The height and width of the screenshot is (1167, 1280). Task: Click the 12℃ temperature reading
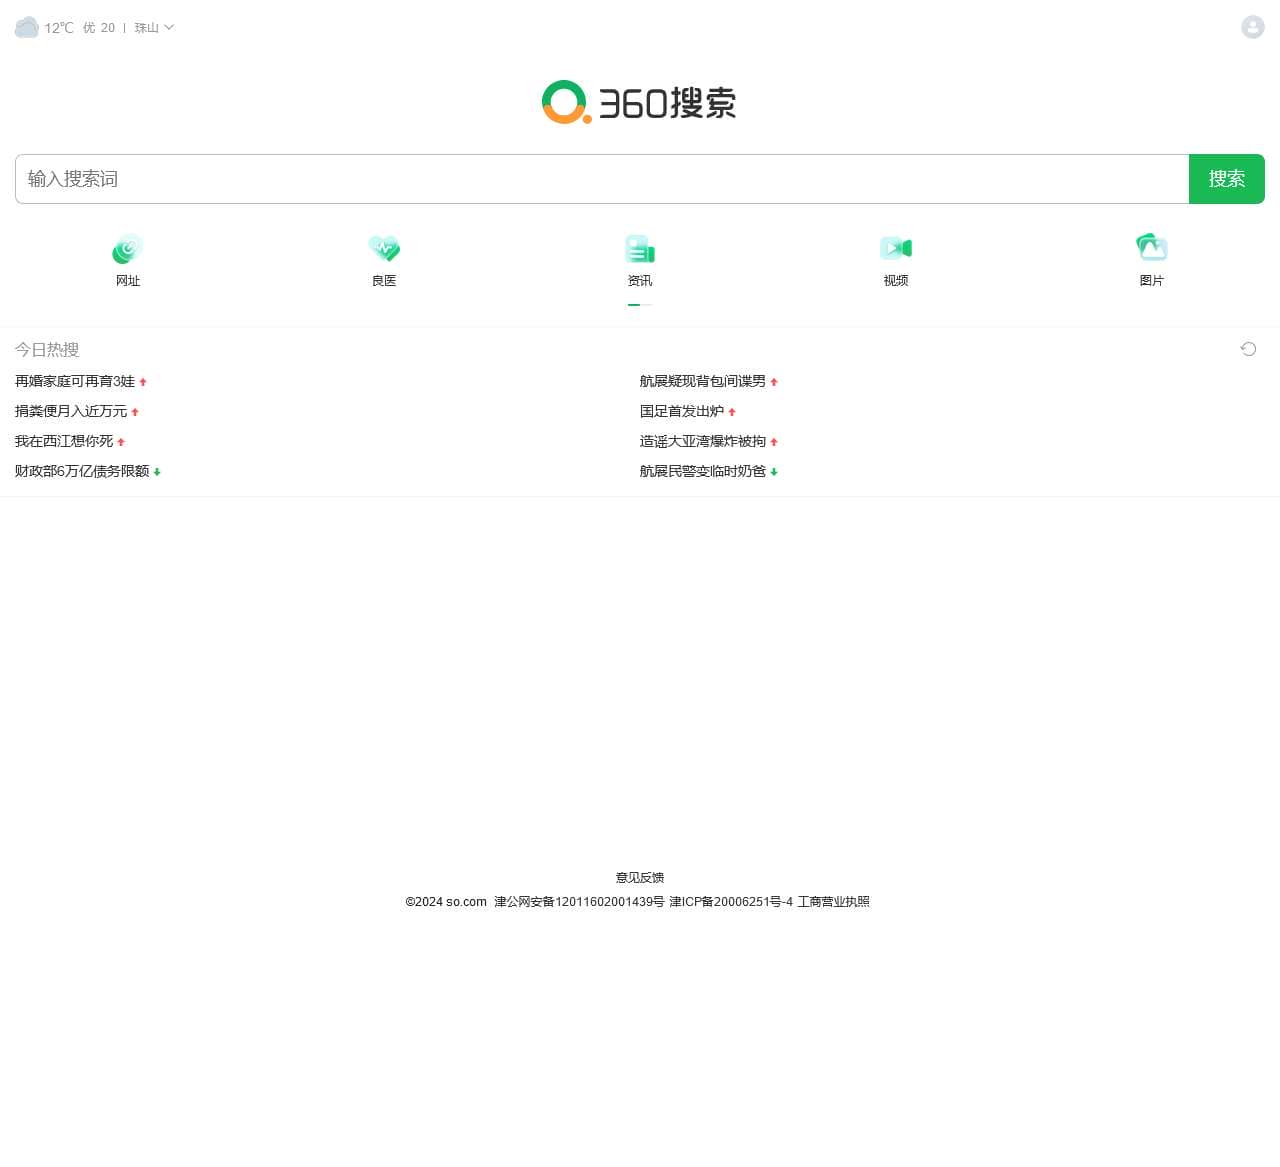59,28
